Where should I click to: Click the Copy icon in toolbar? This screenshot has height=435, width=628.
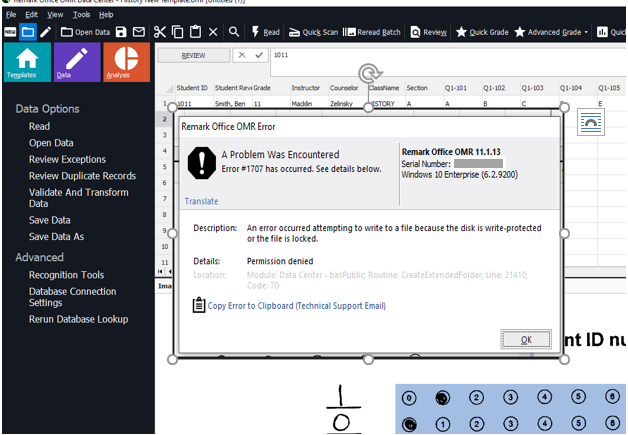coord(177,32)
